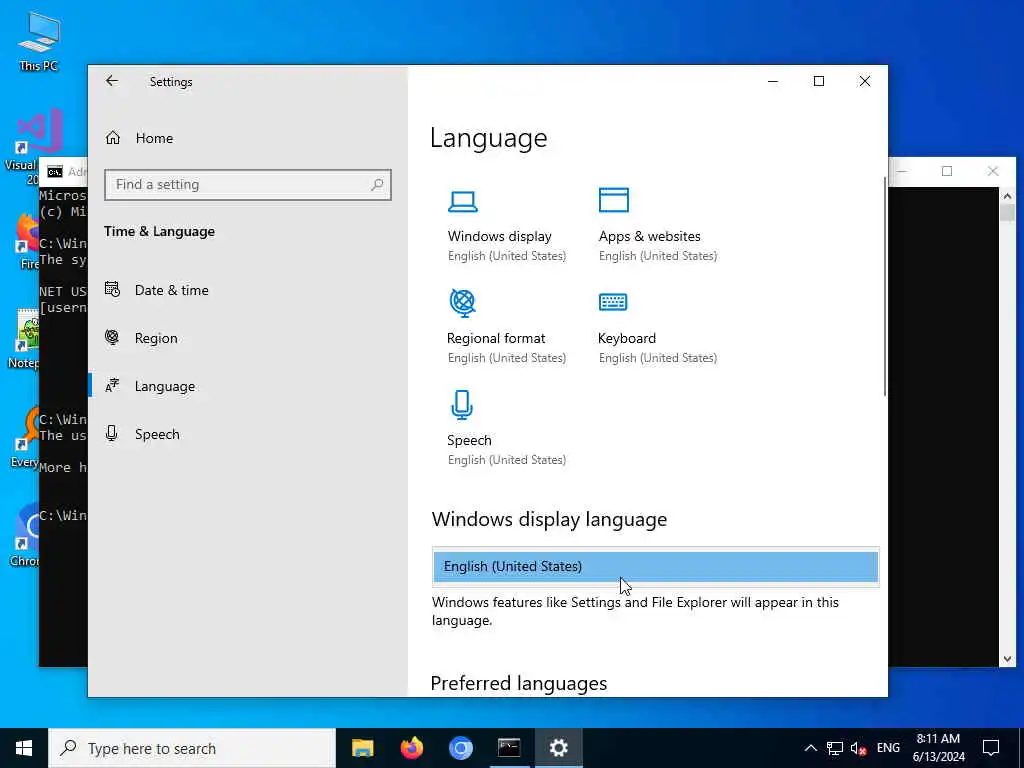
Task: Click the search magnifier in Find a setting
Action: pos(377,185)
